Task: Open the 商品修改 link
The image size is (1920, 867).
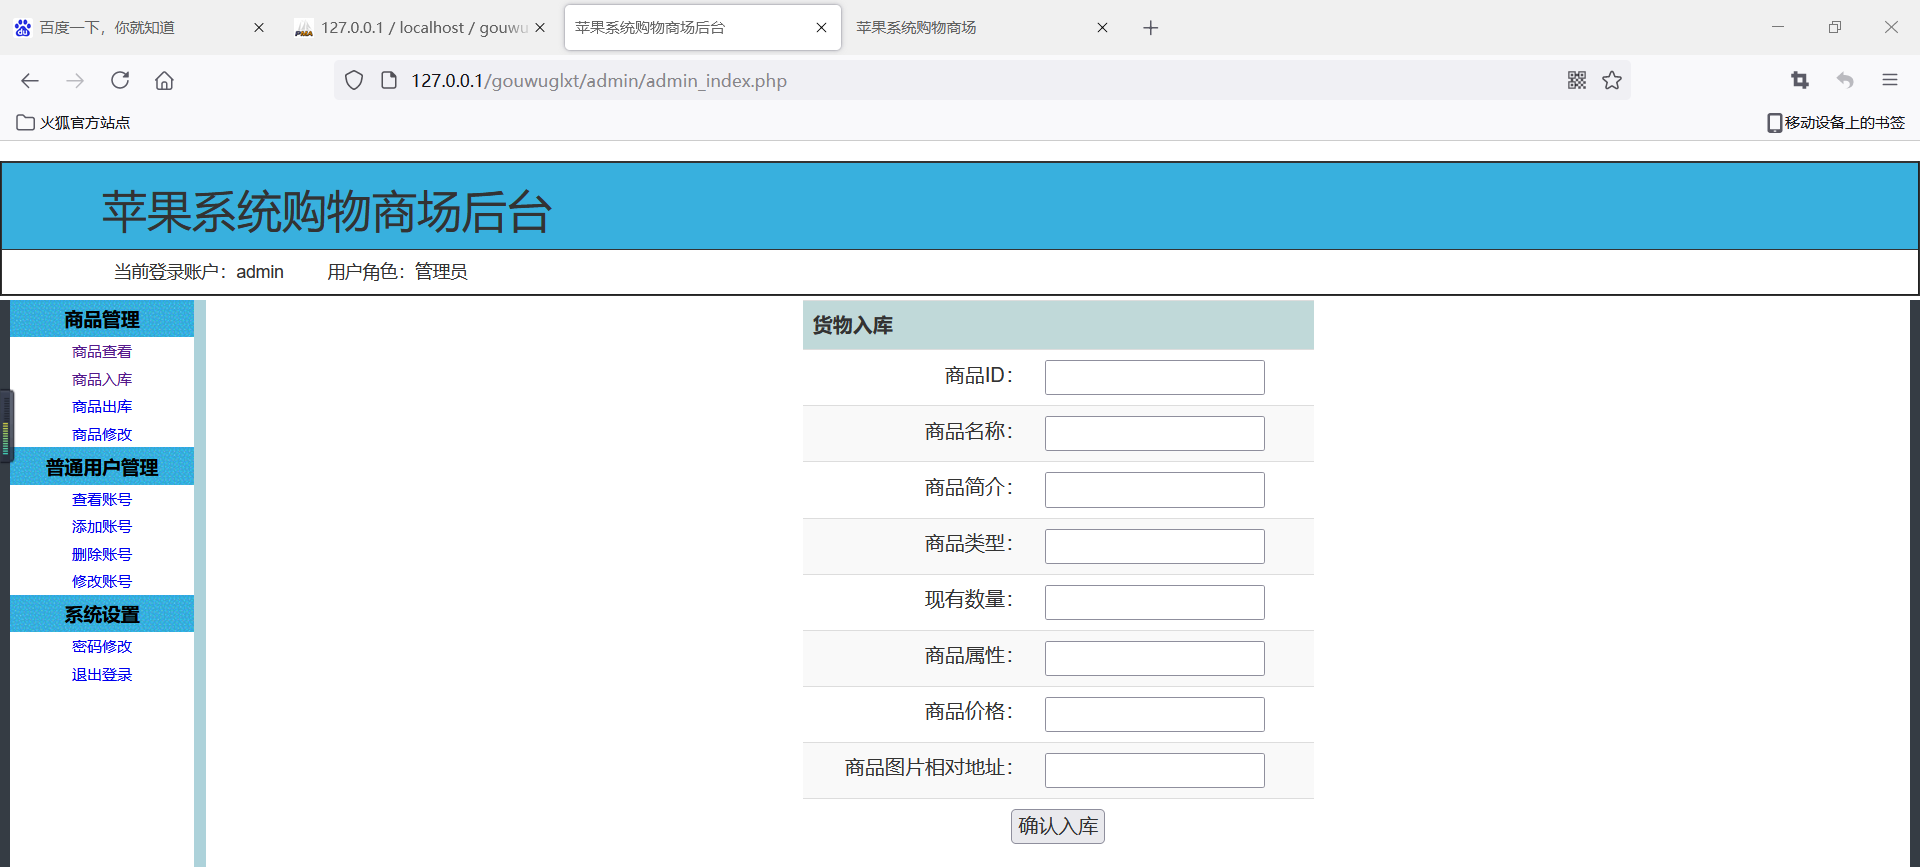Action: [102, 435]
